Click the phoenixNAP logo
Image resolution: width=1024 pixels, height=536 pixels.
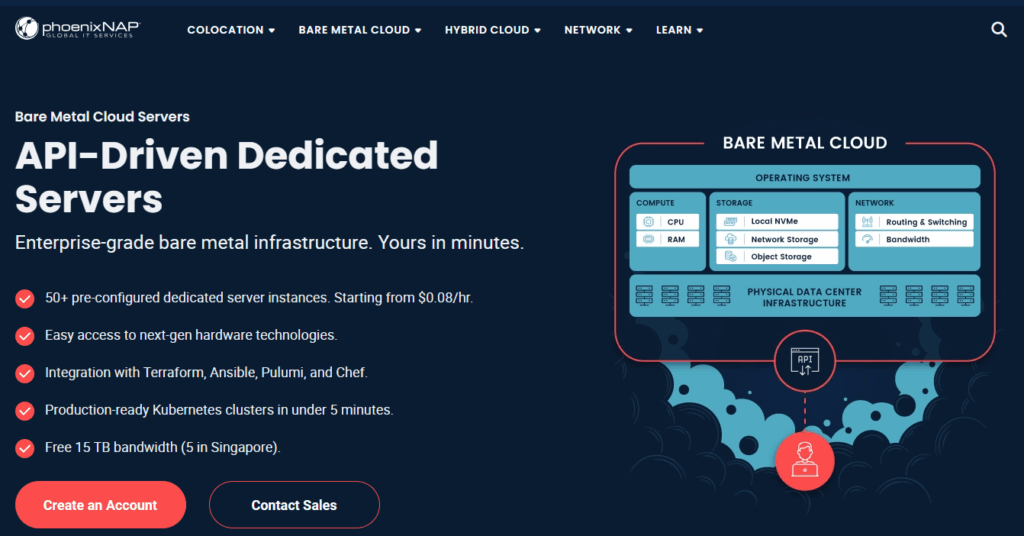tap(77, 29)
